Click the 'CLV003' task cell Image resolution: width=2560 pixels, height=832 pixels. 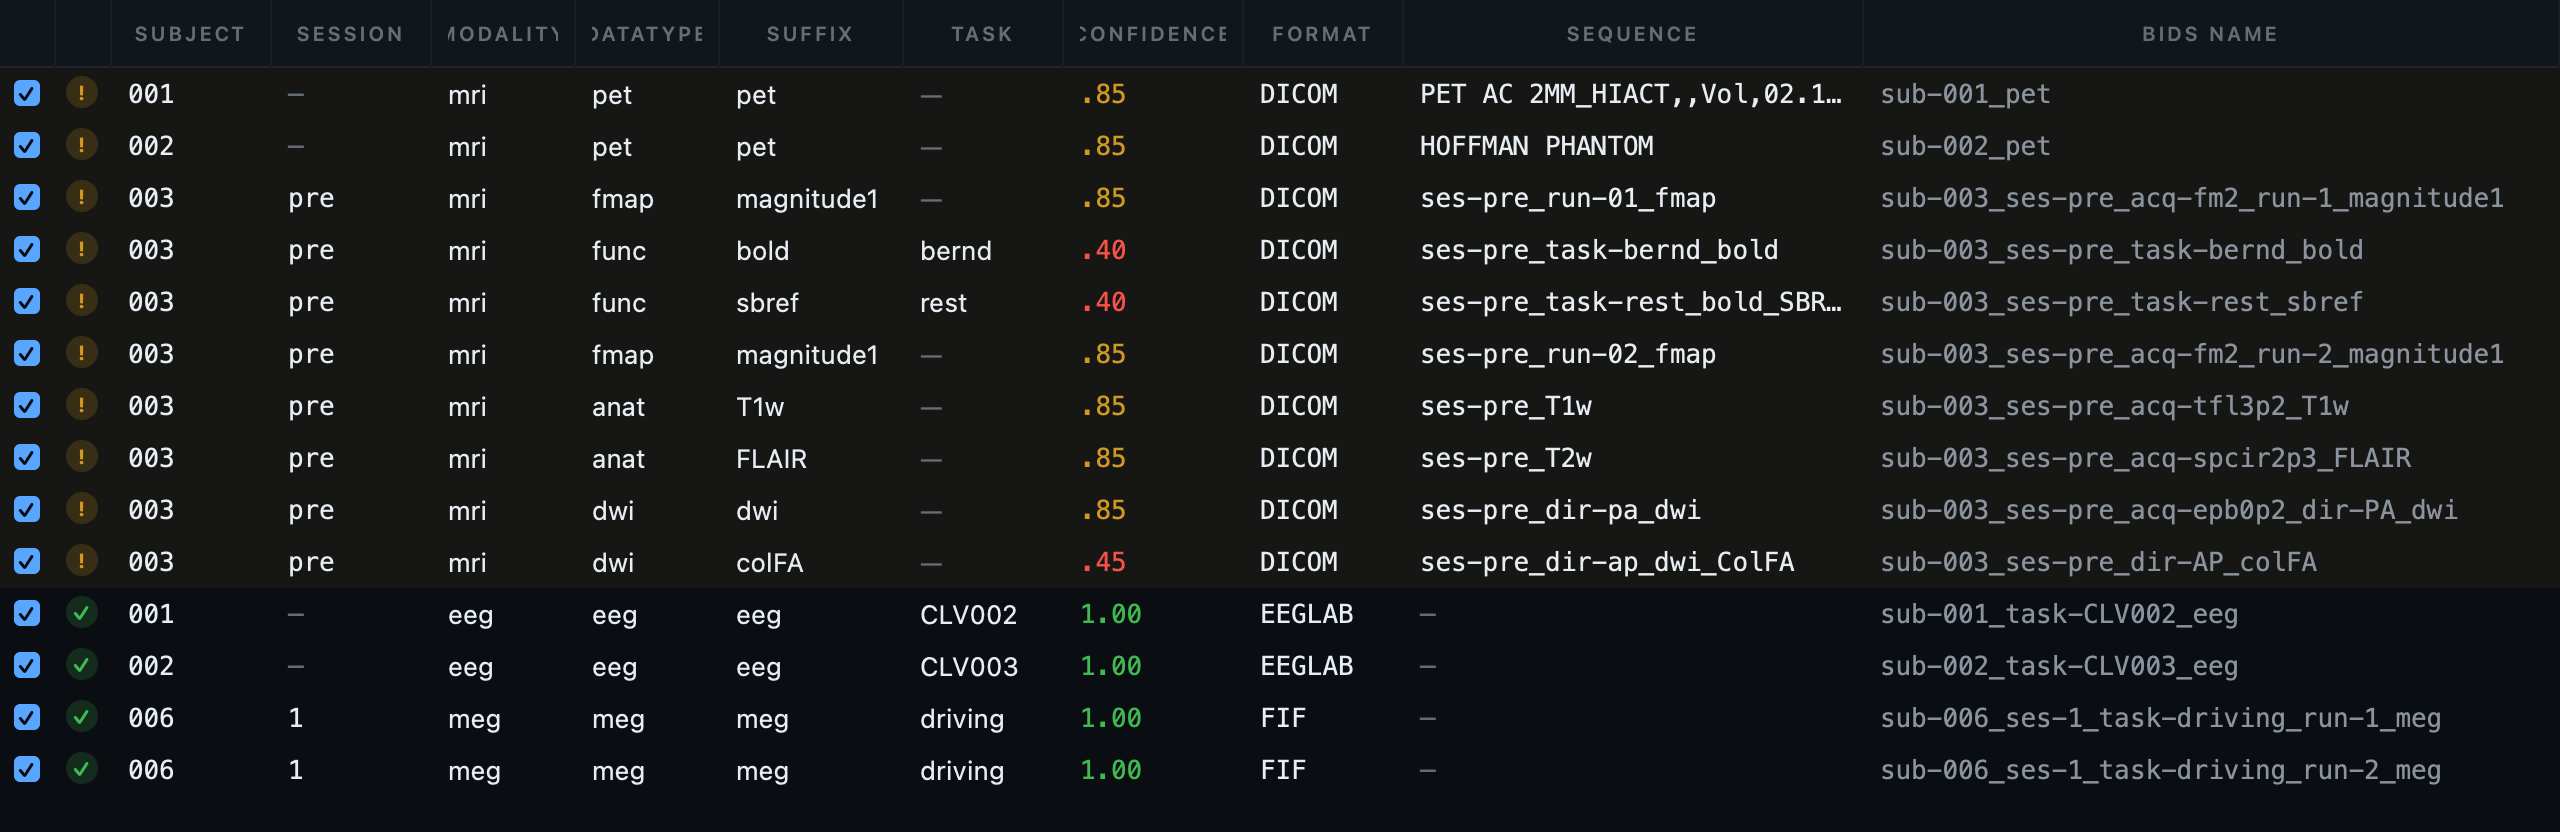pyautogui.click(x=969, y=667)
